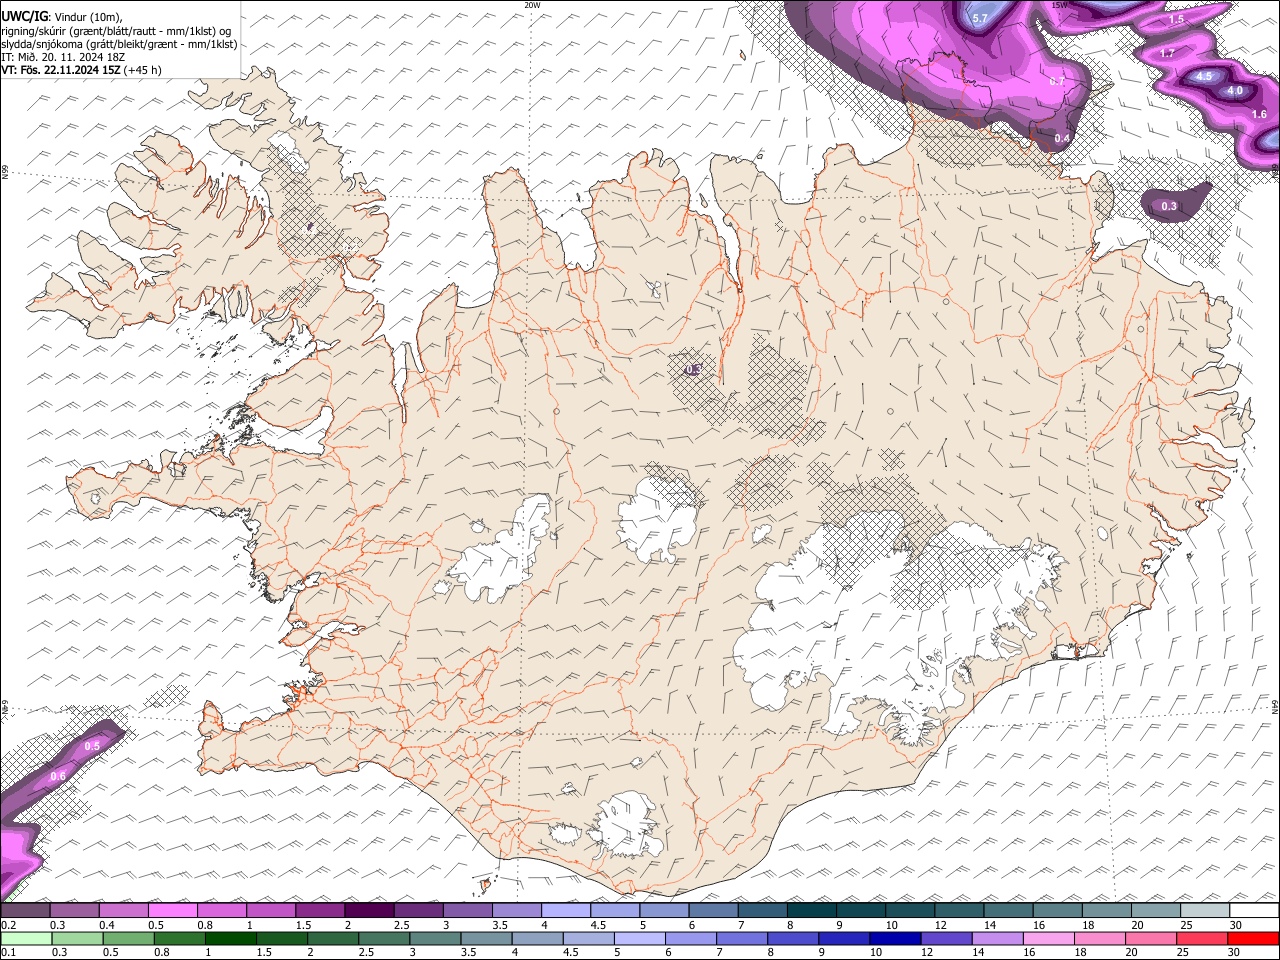Click the '0.3' label in the central highlands
This screenshot has width=1280, height=960.
693,370
